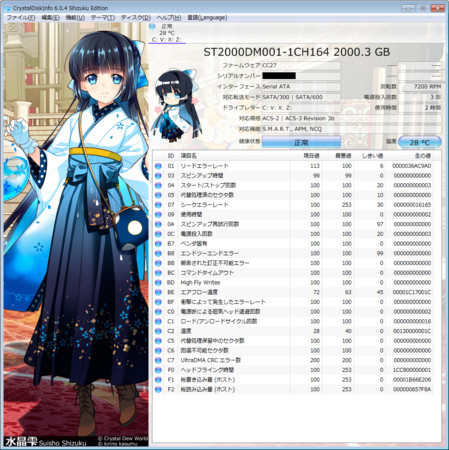This screenshot has height=450, width=449.
Task: Open the ディスク(D) menu
Action: 136,18
